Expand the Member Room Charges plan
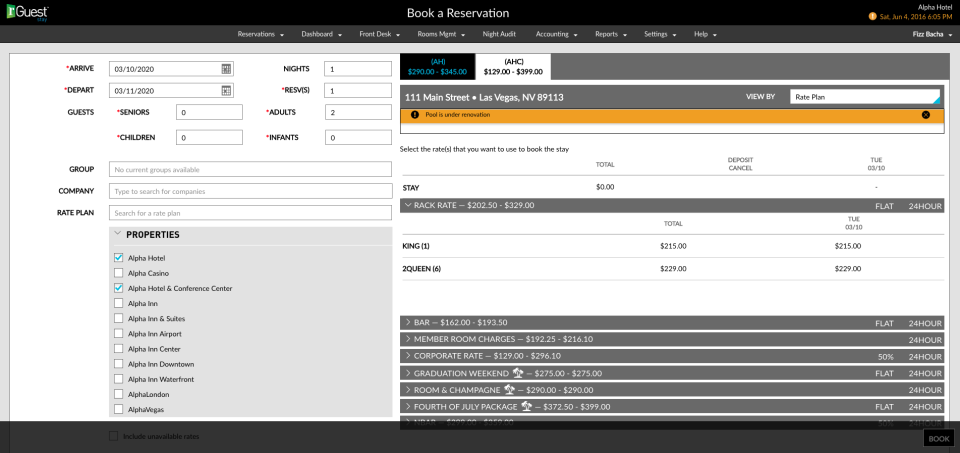 408,339
